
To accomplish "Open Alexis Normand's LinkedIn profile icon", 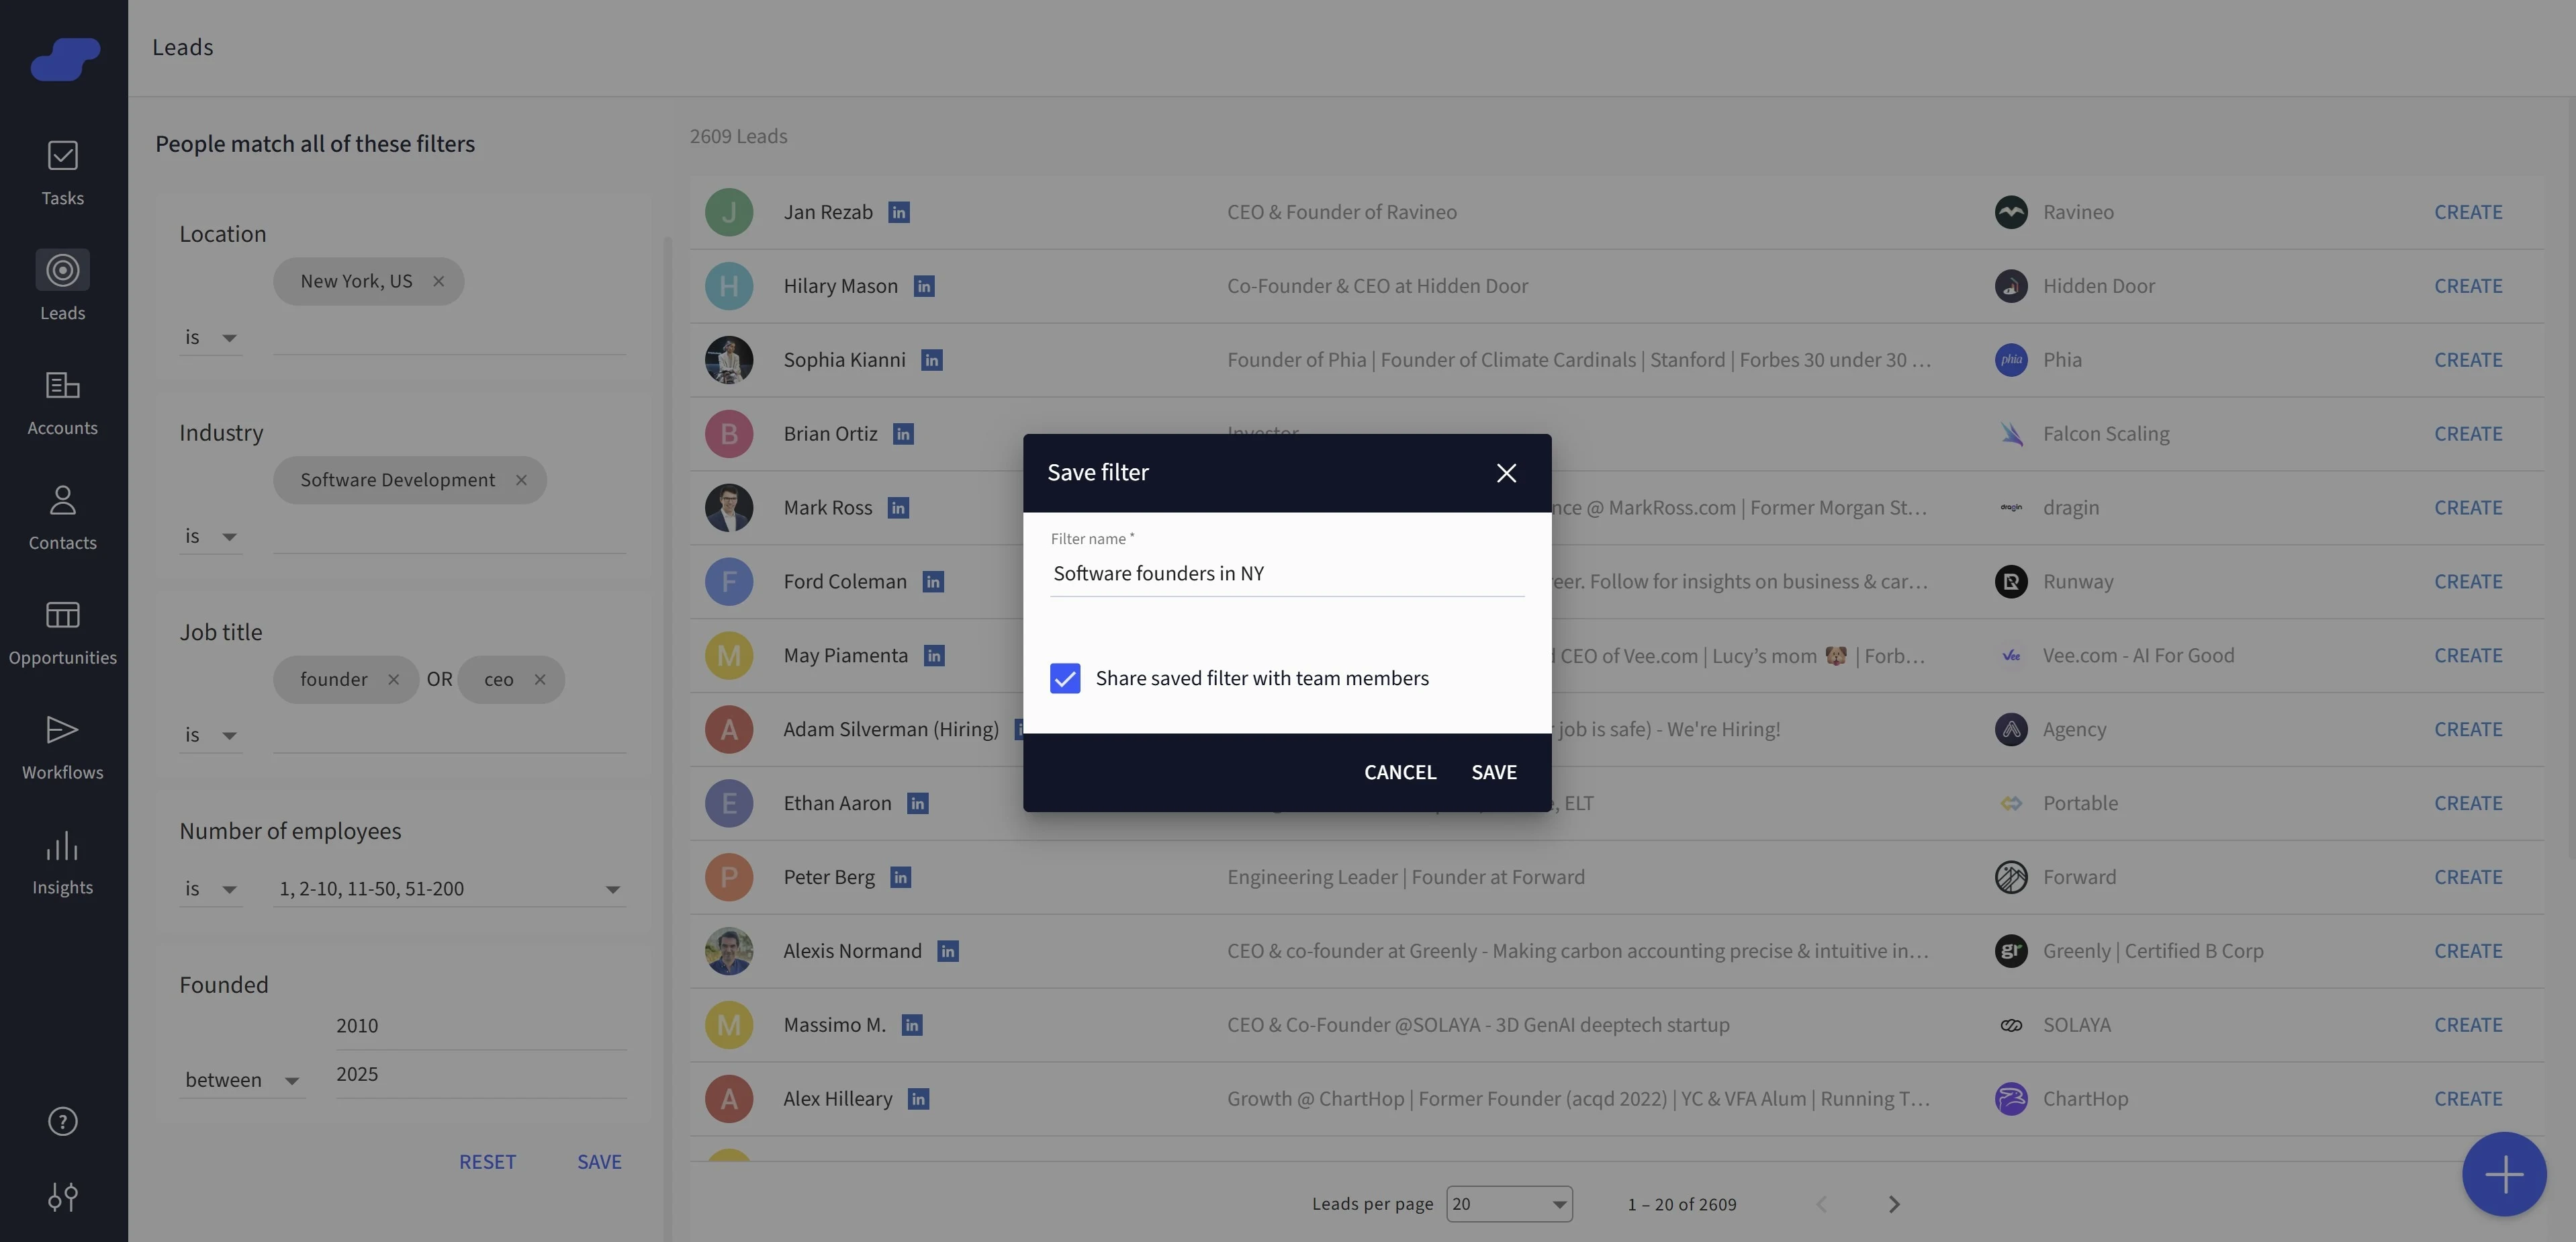I will 948,951.
